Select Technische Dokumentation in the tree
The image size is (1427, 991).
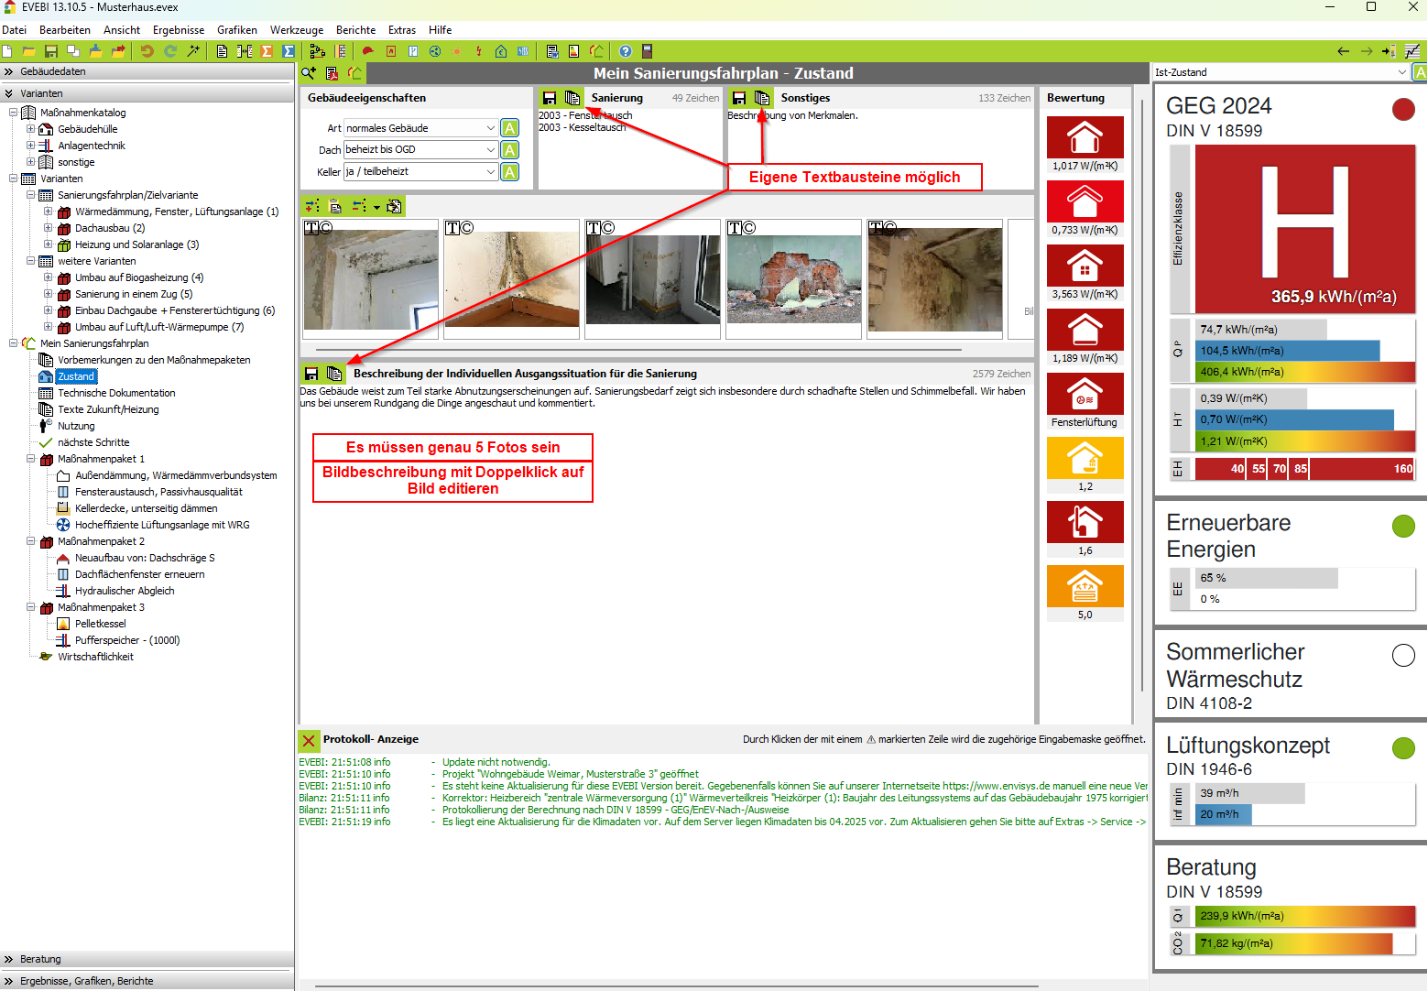pos(116,393)
